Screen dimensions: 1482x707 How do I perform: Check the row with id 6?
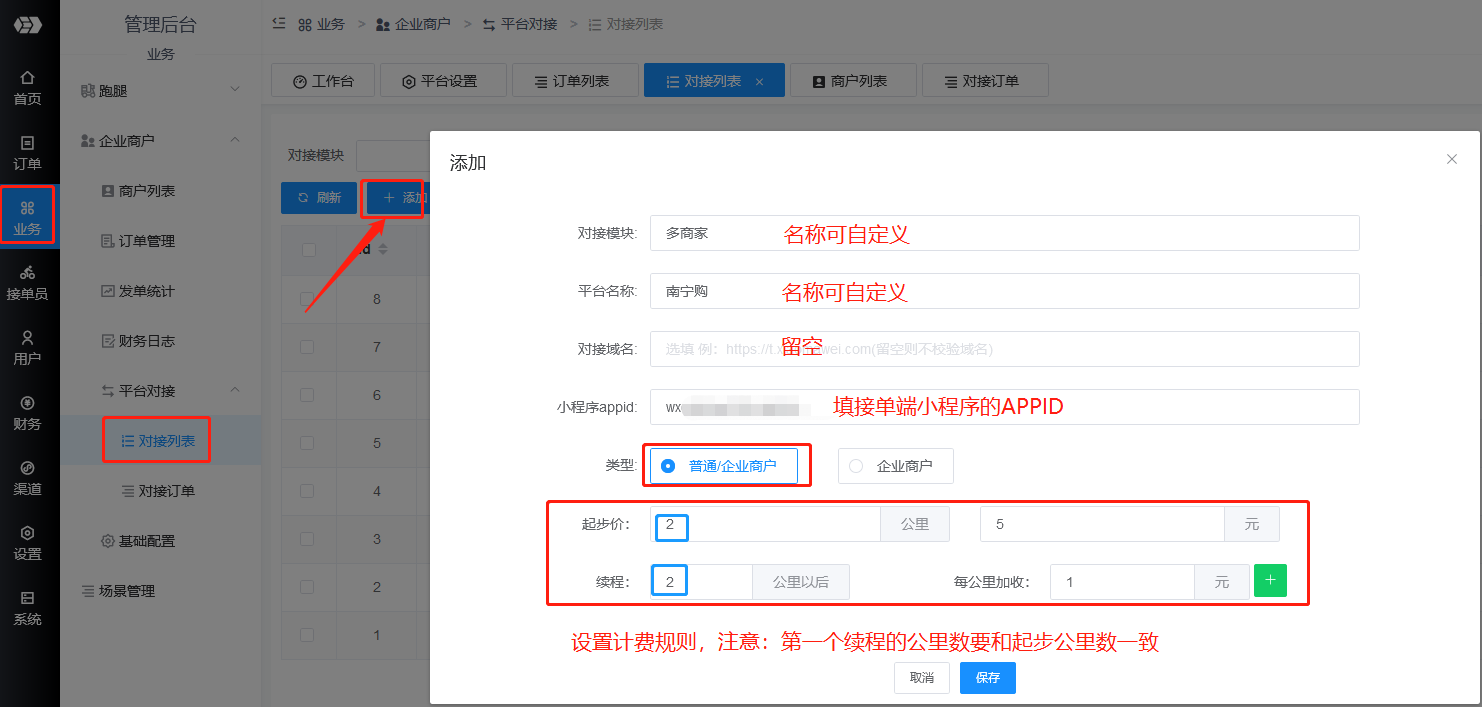308,395
